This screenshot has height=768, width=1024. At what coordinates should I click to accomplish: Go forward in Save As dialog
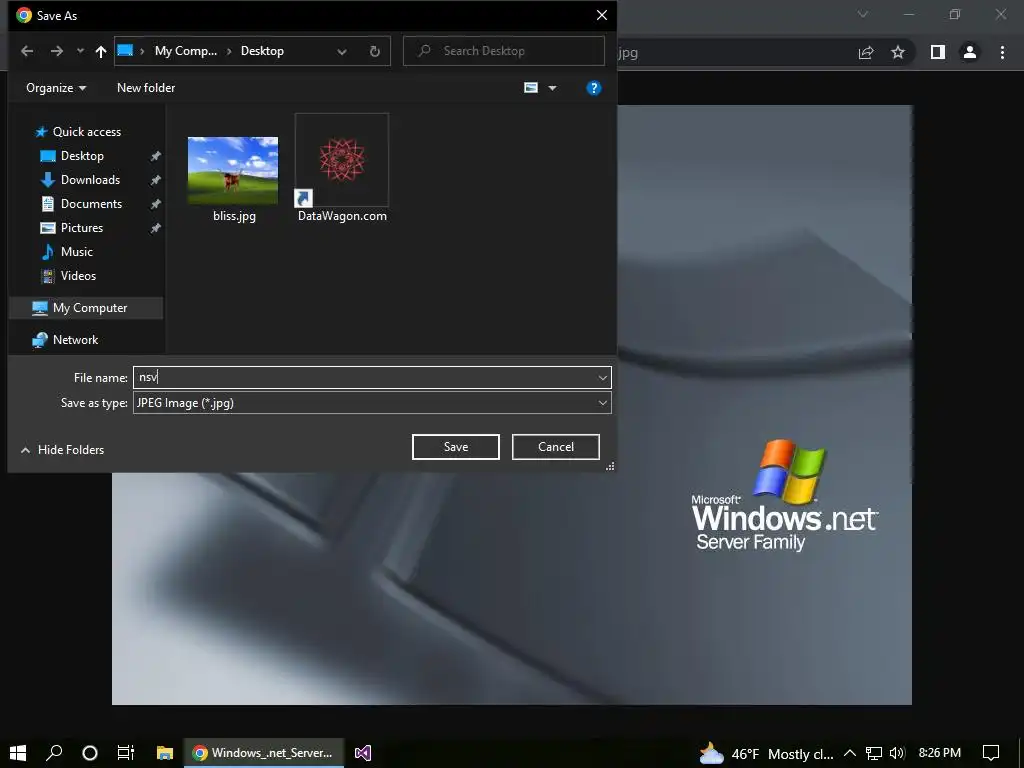57,51
